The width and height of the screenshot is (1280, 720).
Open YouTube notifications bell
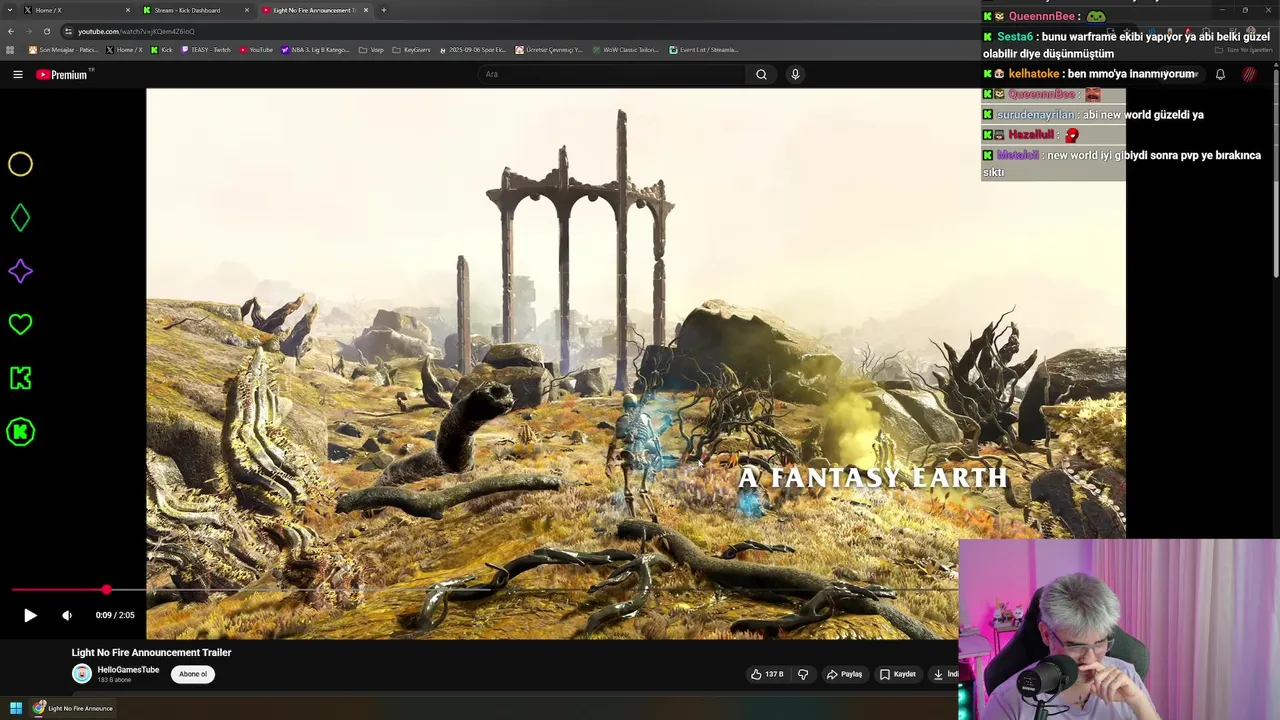tap(1220, 74)
